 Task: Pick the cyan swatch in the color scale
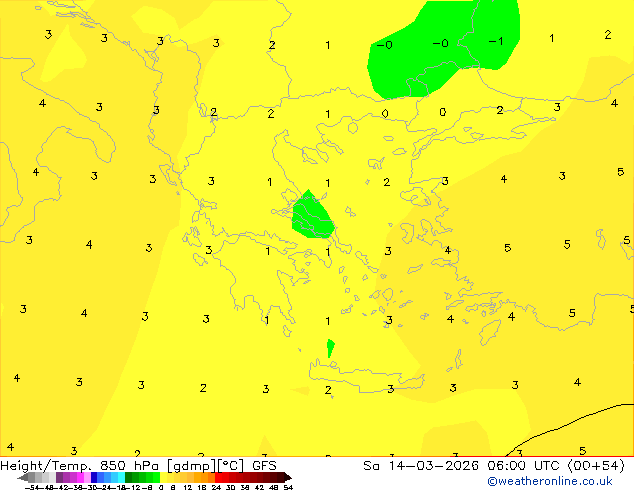[121, 477]
